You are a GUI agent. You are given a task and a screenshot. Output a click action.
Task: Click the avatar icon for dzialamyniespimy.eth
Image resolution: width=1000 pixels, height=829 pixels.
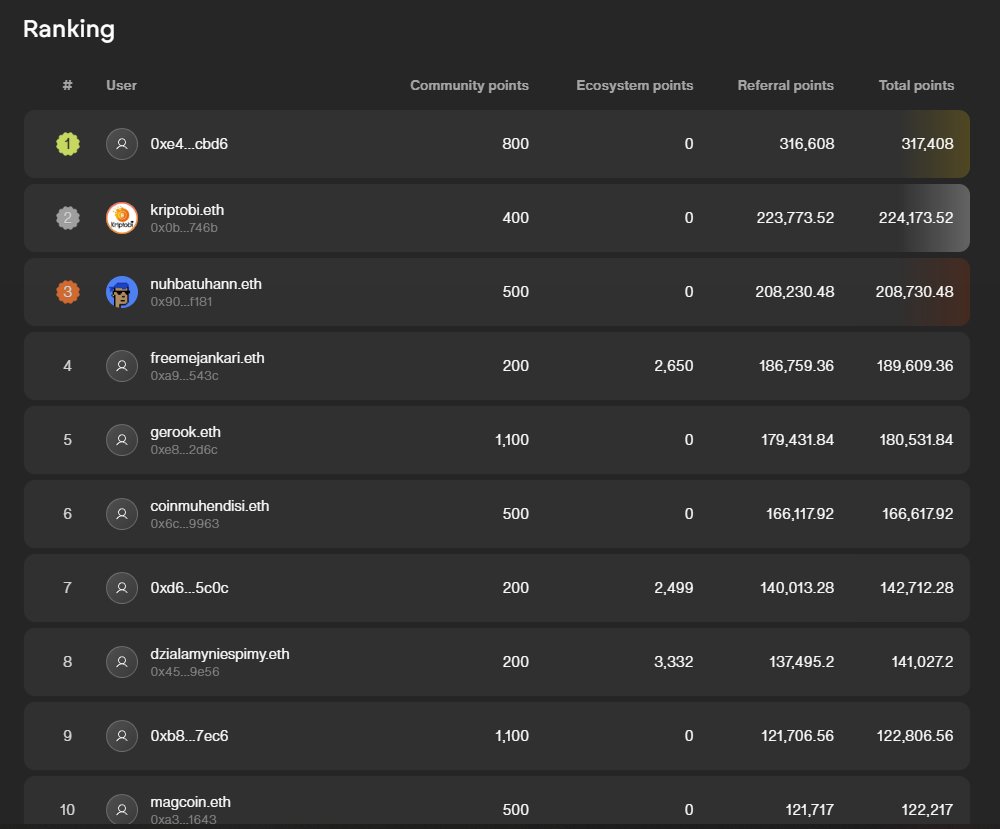point(121,661)
